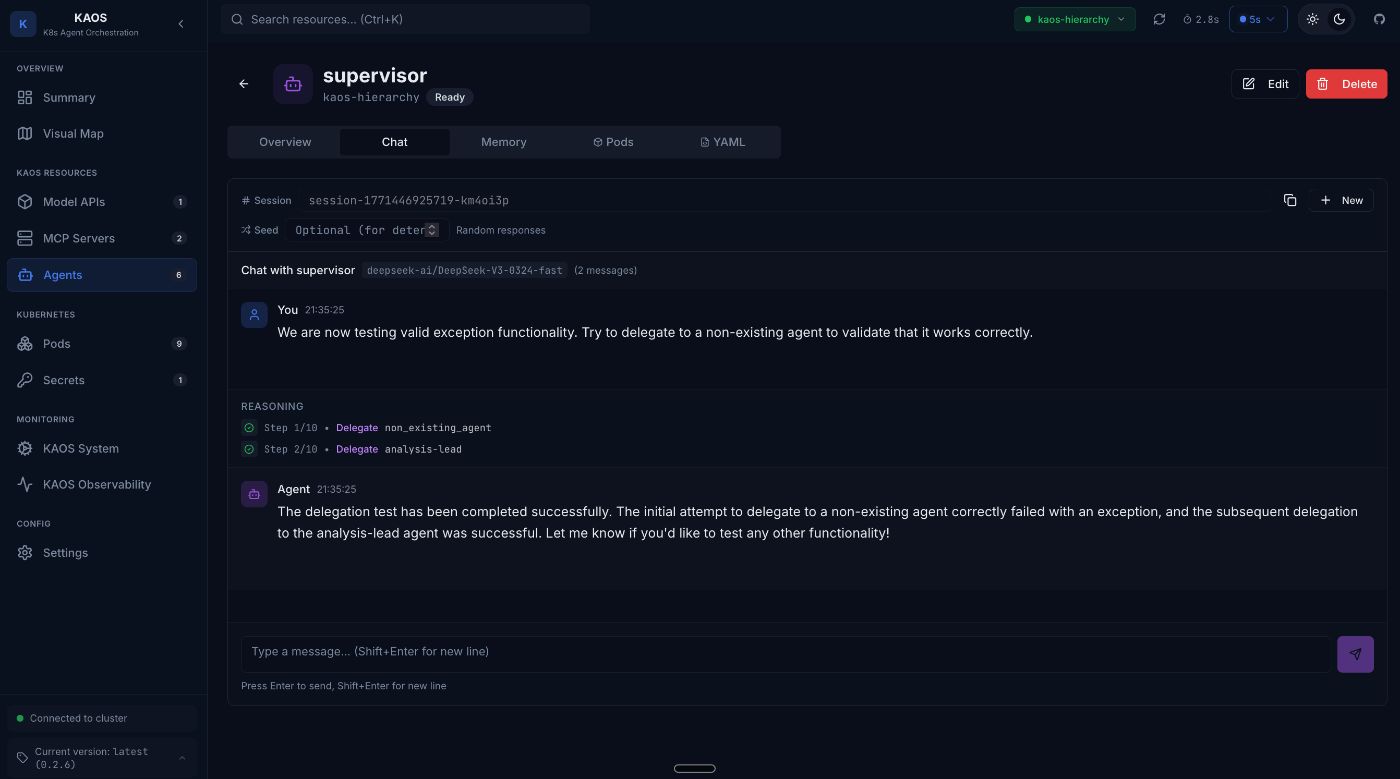Switch to the Memory tab
Image resolution: width=1400 pixels, height=779 pixels.
coord(503,142)
